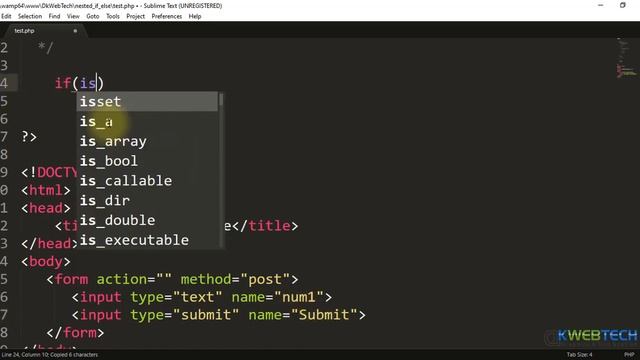640x360 pixels.
Task: Click the Line 24, Column 10 status text
Action: [50, 355]
